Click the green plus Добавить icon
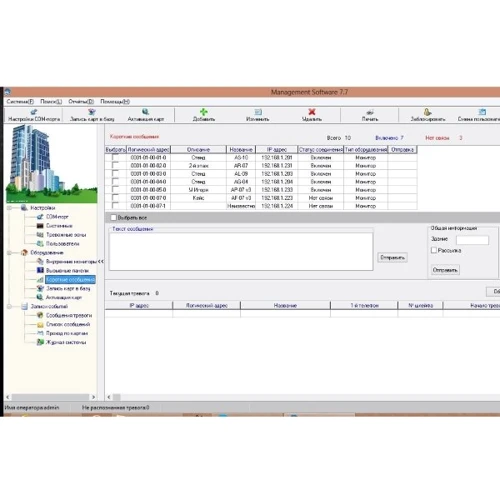The image size is (500, 500). tap(204, 112)
